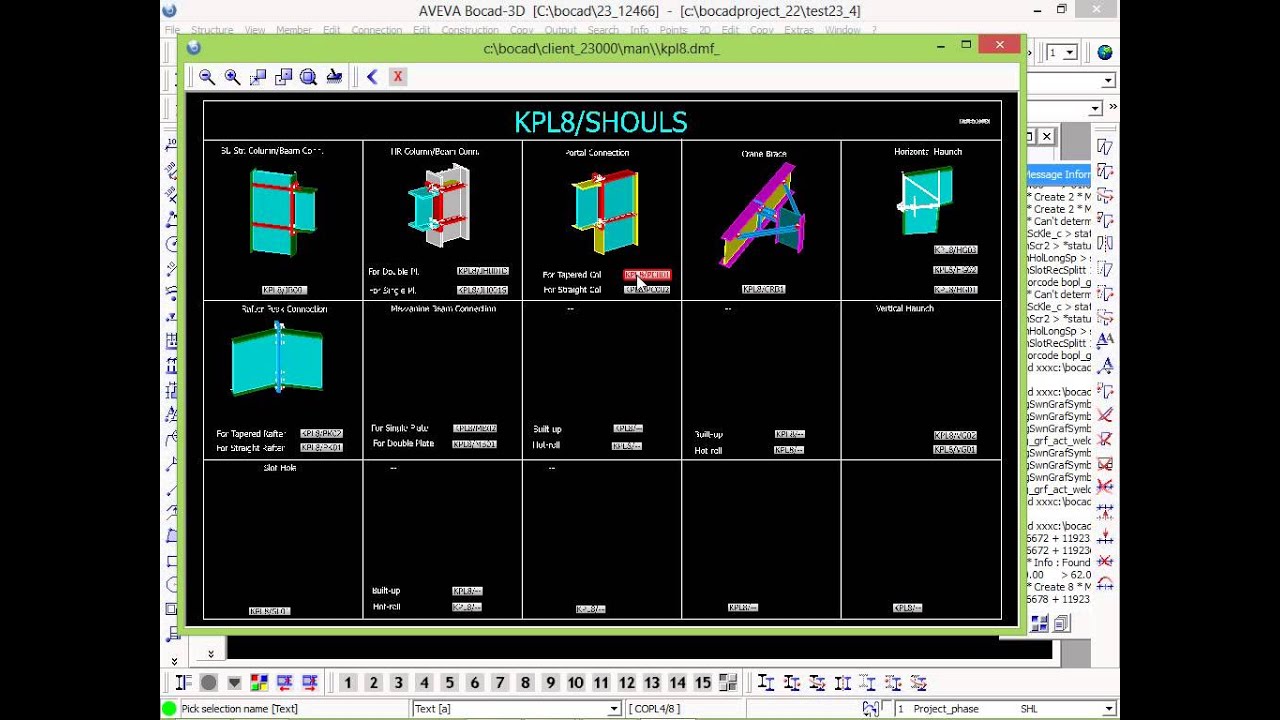Click the single A text style icon
The image size is (1280, 720).
pos(1105,365)
